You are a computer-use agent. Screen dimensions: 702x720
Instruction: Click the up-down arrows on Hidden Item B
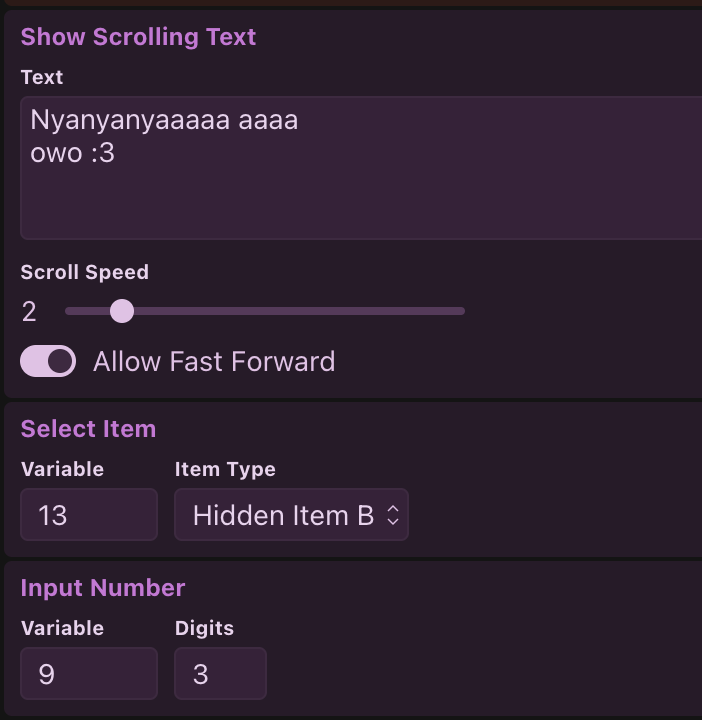pos(393,515)
